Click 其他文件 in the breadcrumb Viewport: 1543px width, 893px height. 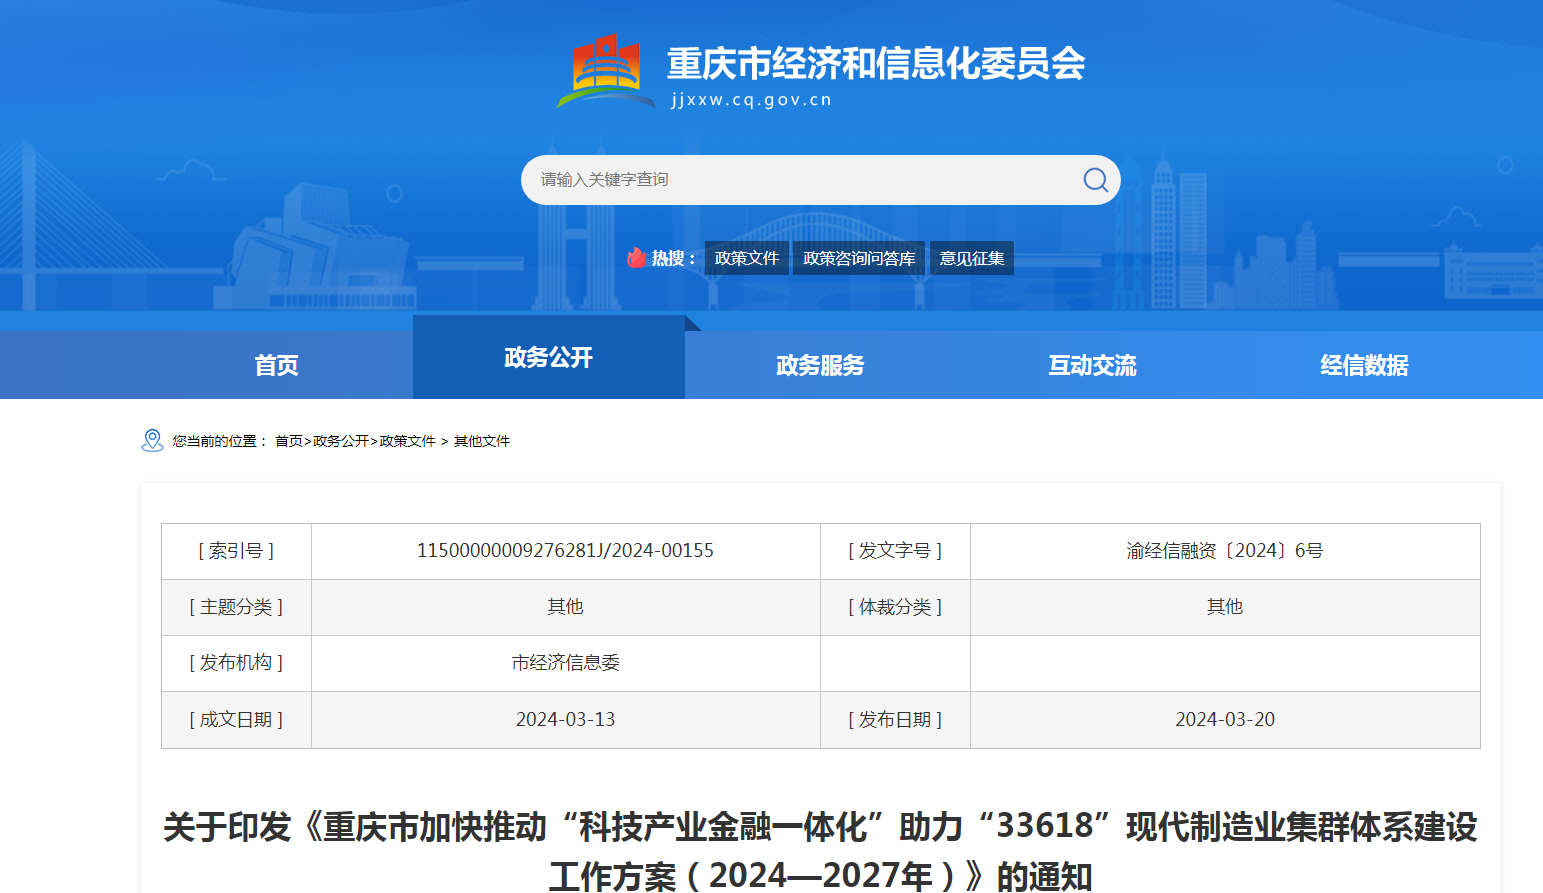pyautogui.click(x=480, y=441)
